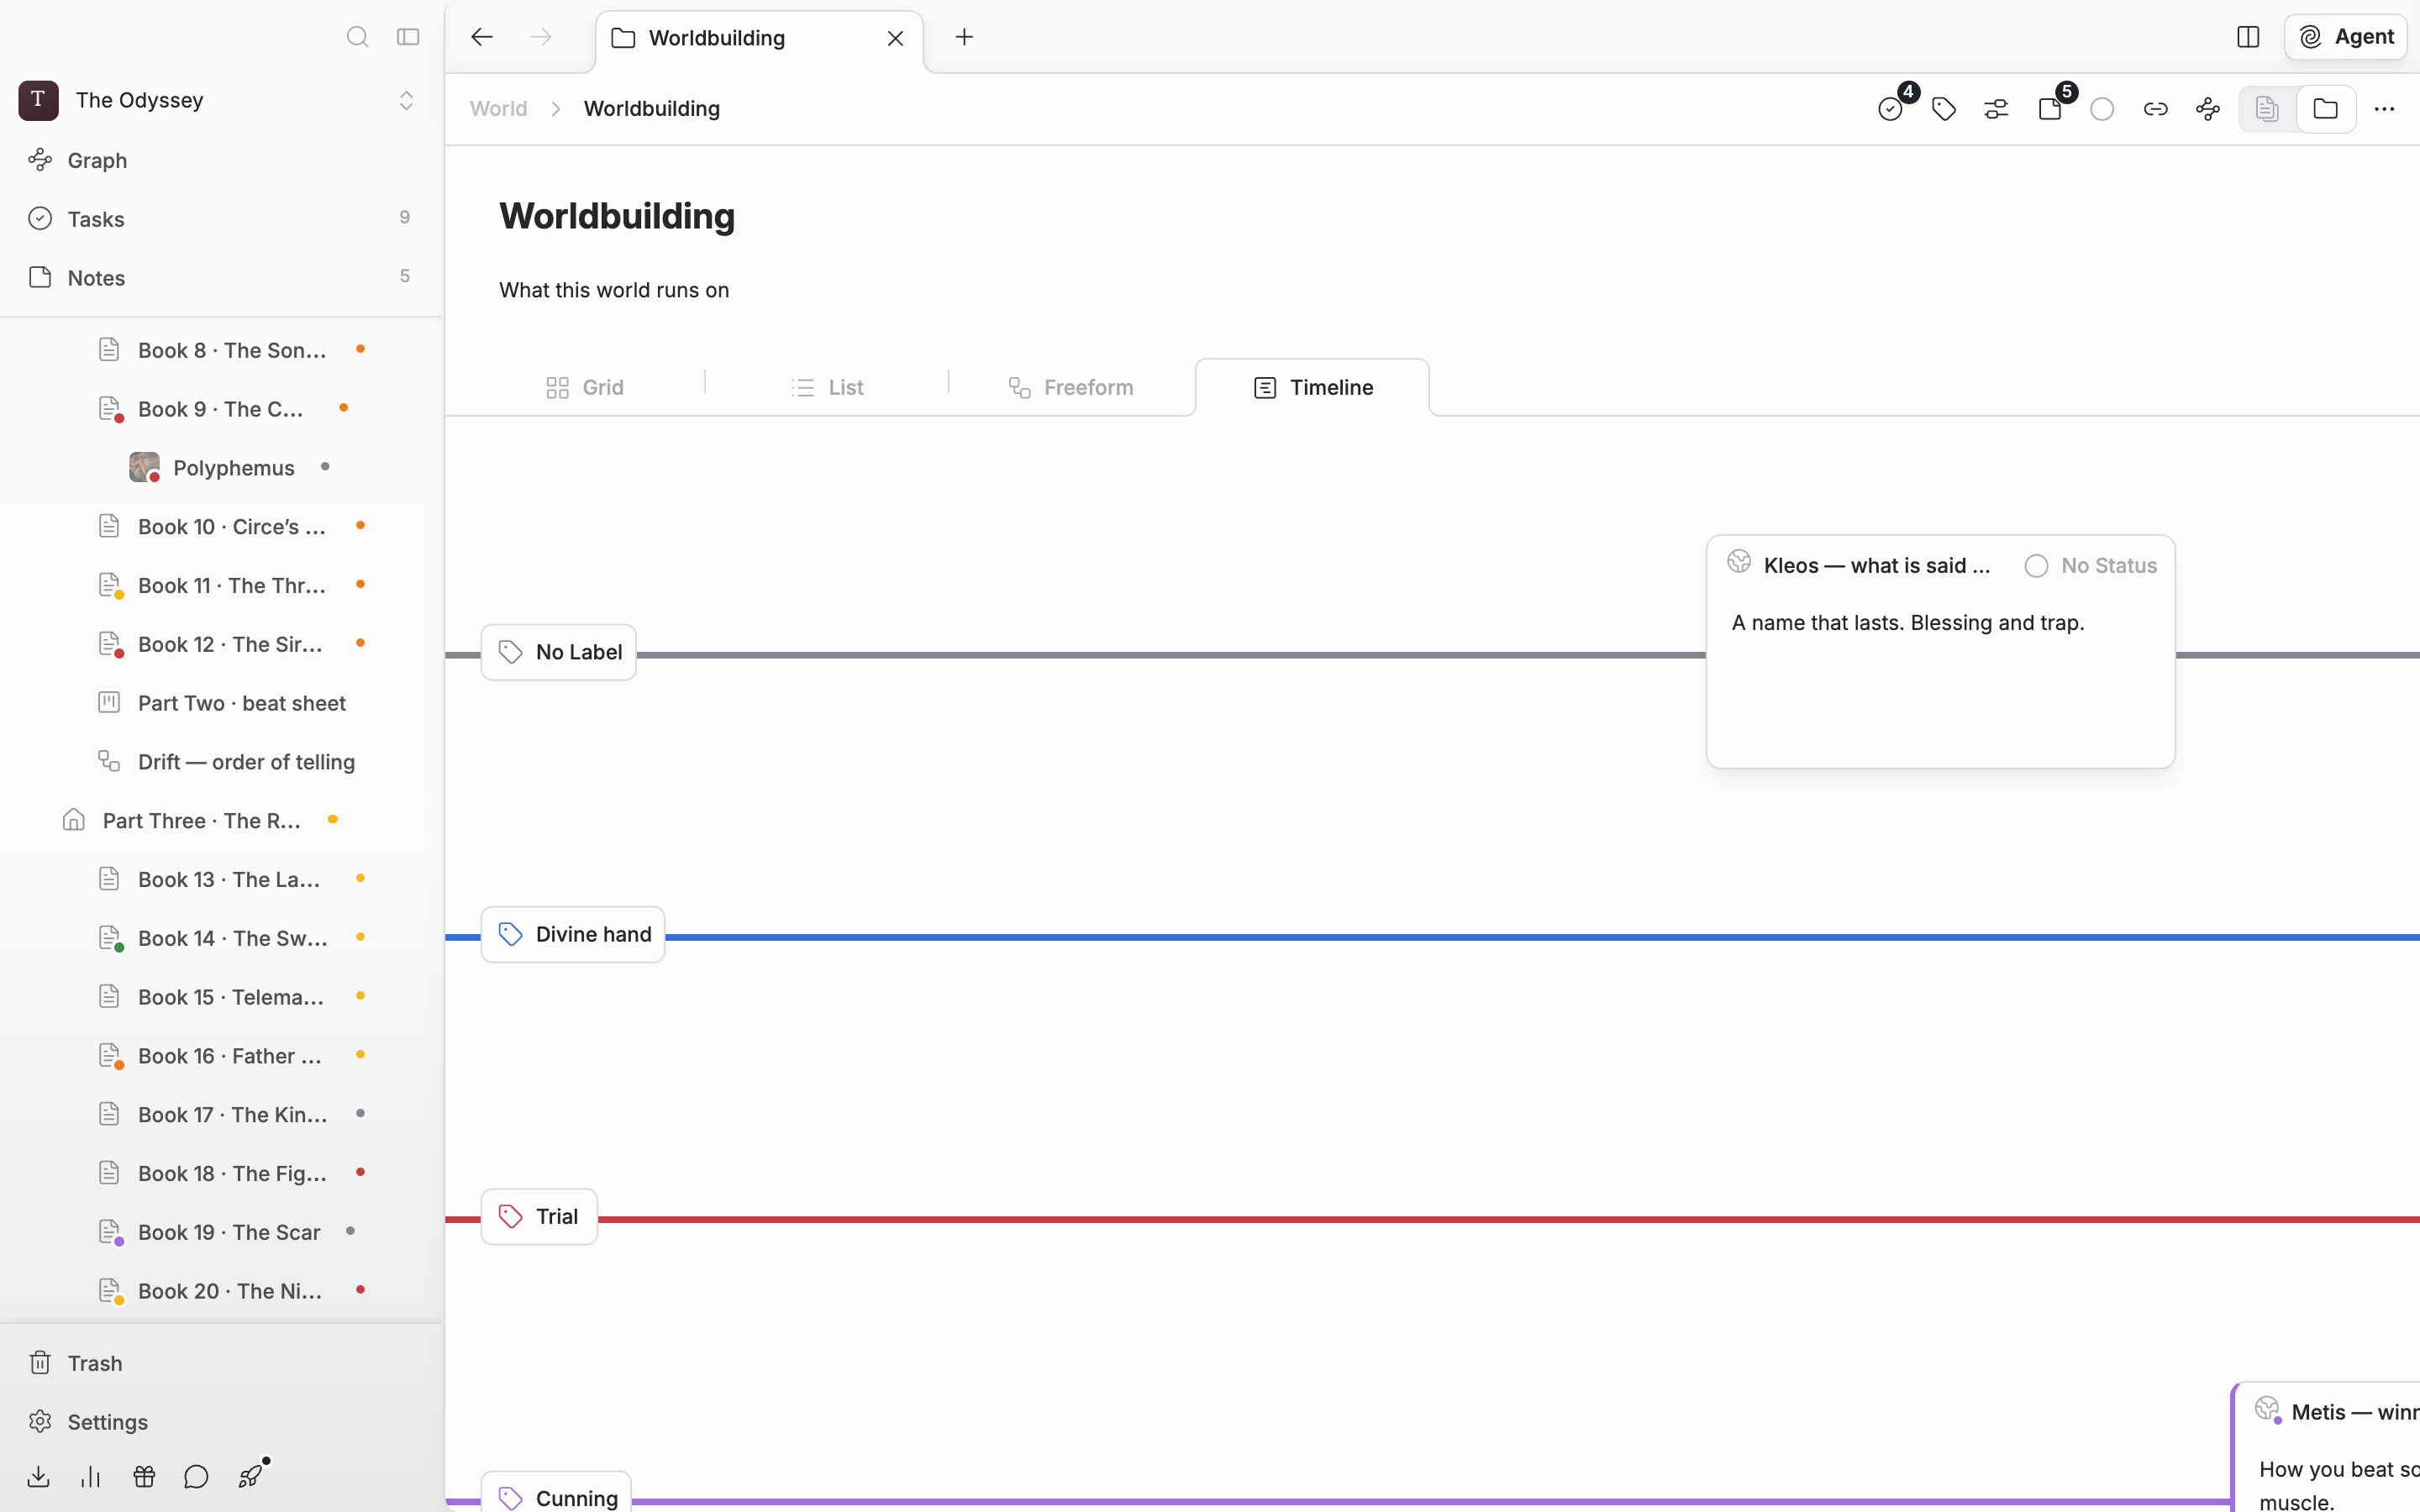Click grey status dot on Book 17
Screen dimensions: 2420x1512
pyautogui.click(x=361, y=1113)
